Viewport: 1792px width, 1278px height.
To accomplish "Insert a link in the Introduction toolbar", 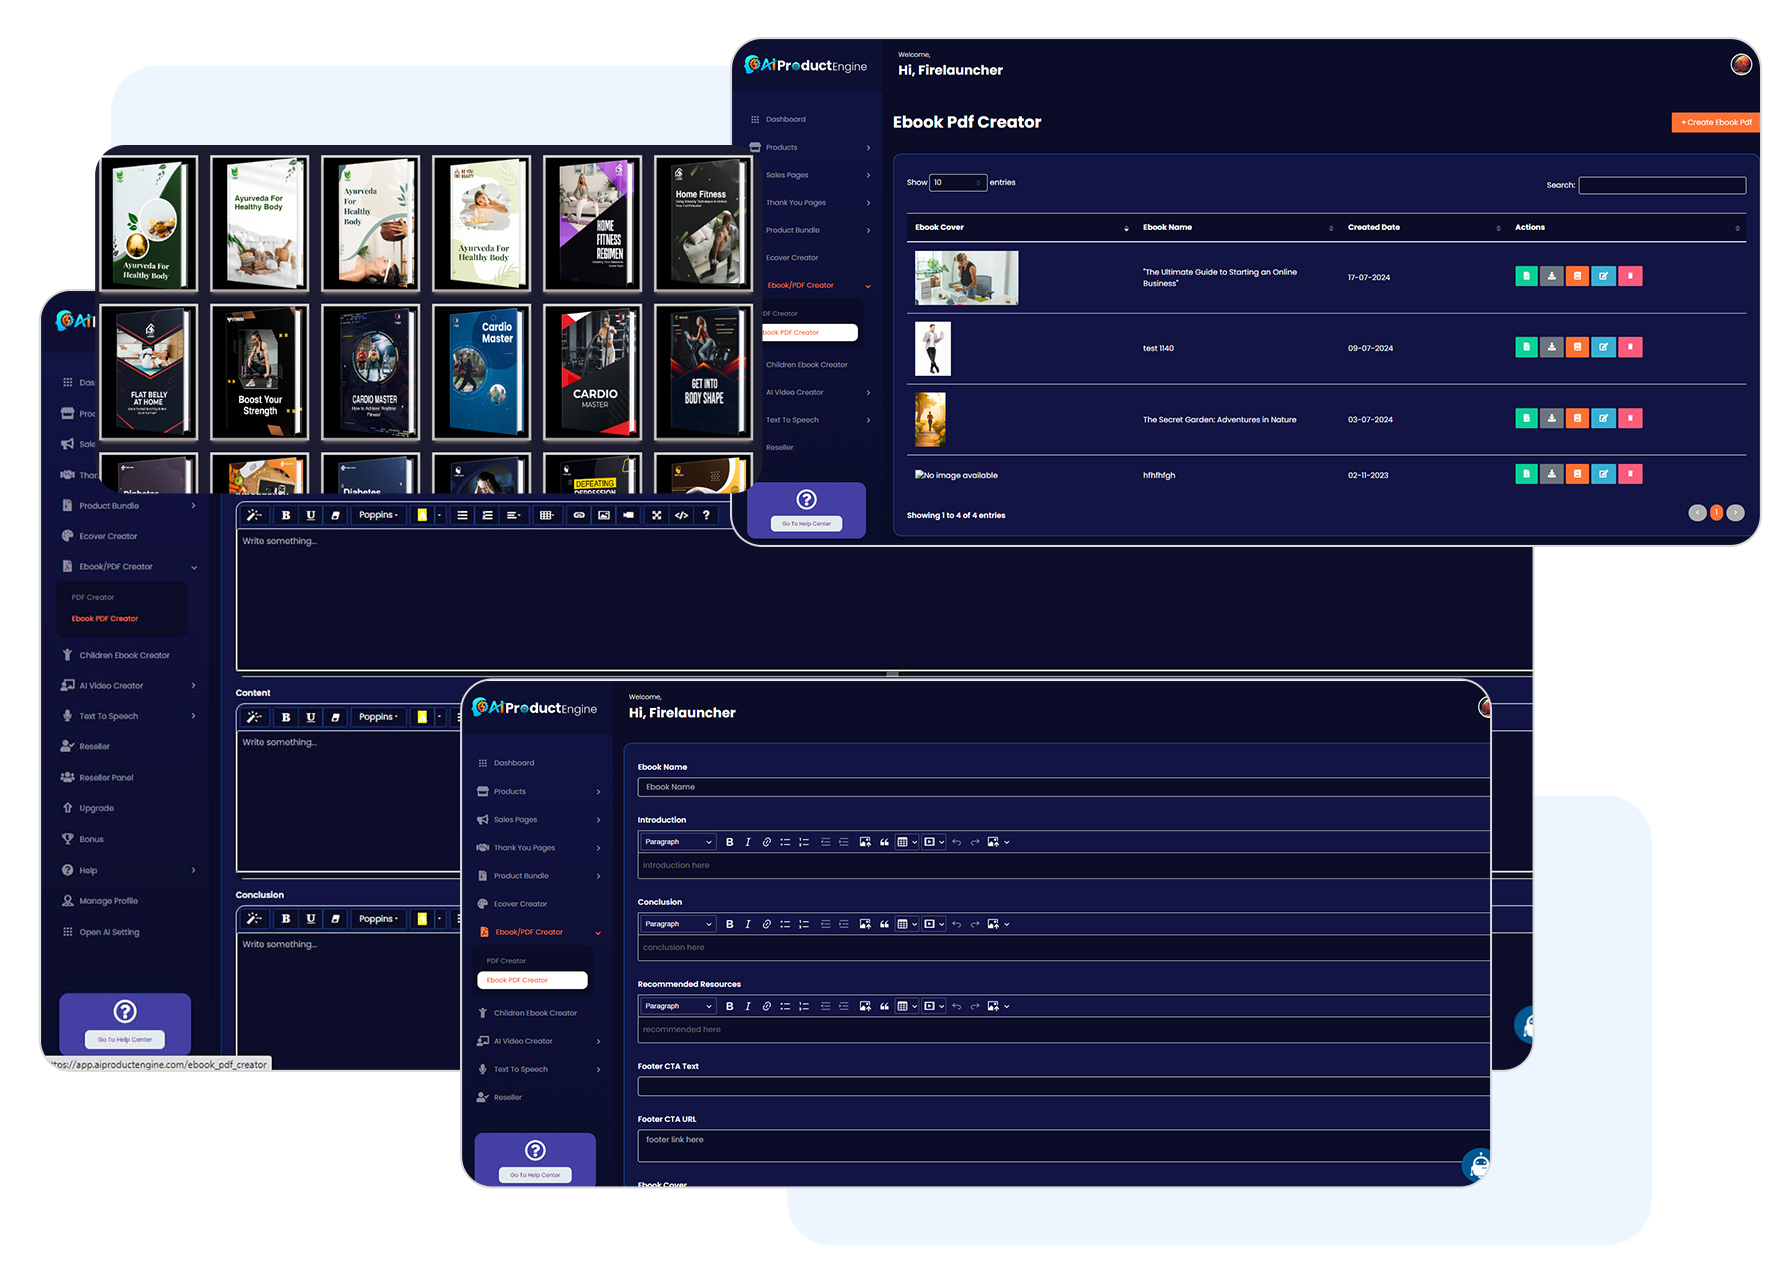I will pos(767,842).
